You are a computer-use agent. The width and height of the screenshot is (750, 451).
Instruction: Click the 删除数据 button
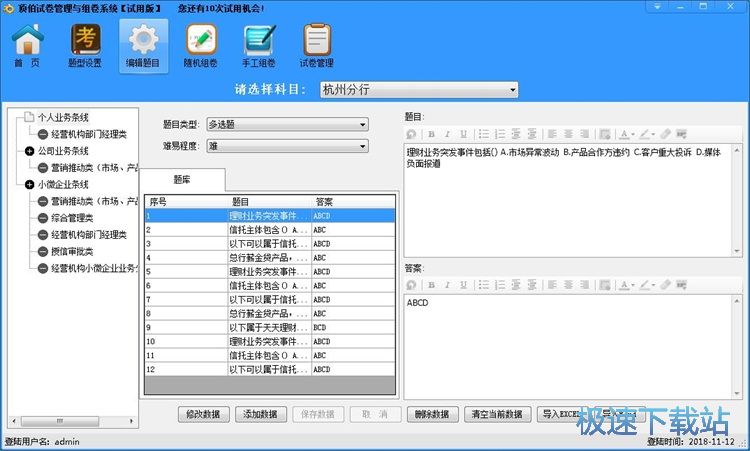pyautogui.click(x=432, y=414)
